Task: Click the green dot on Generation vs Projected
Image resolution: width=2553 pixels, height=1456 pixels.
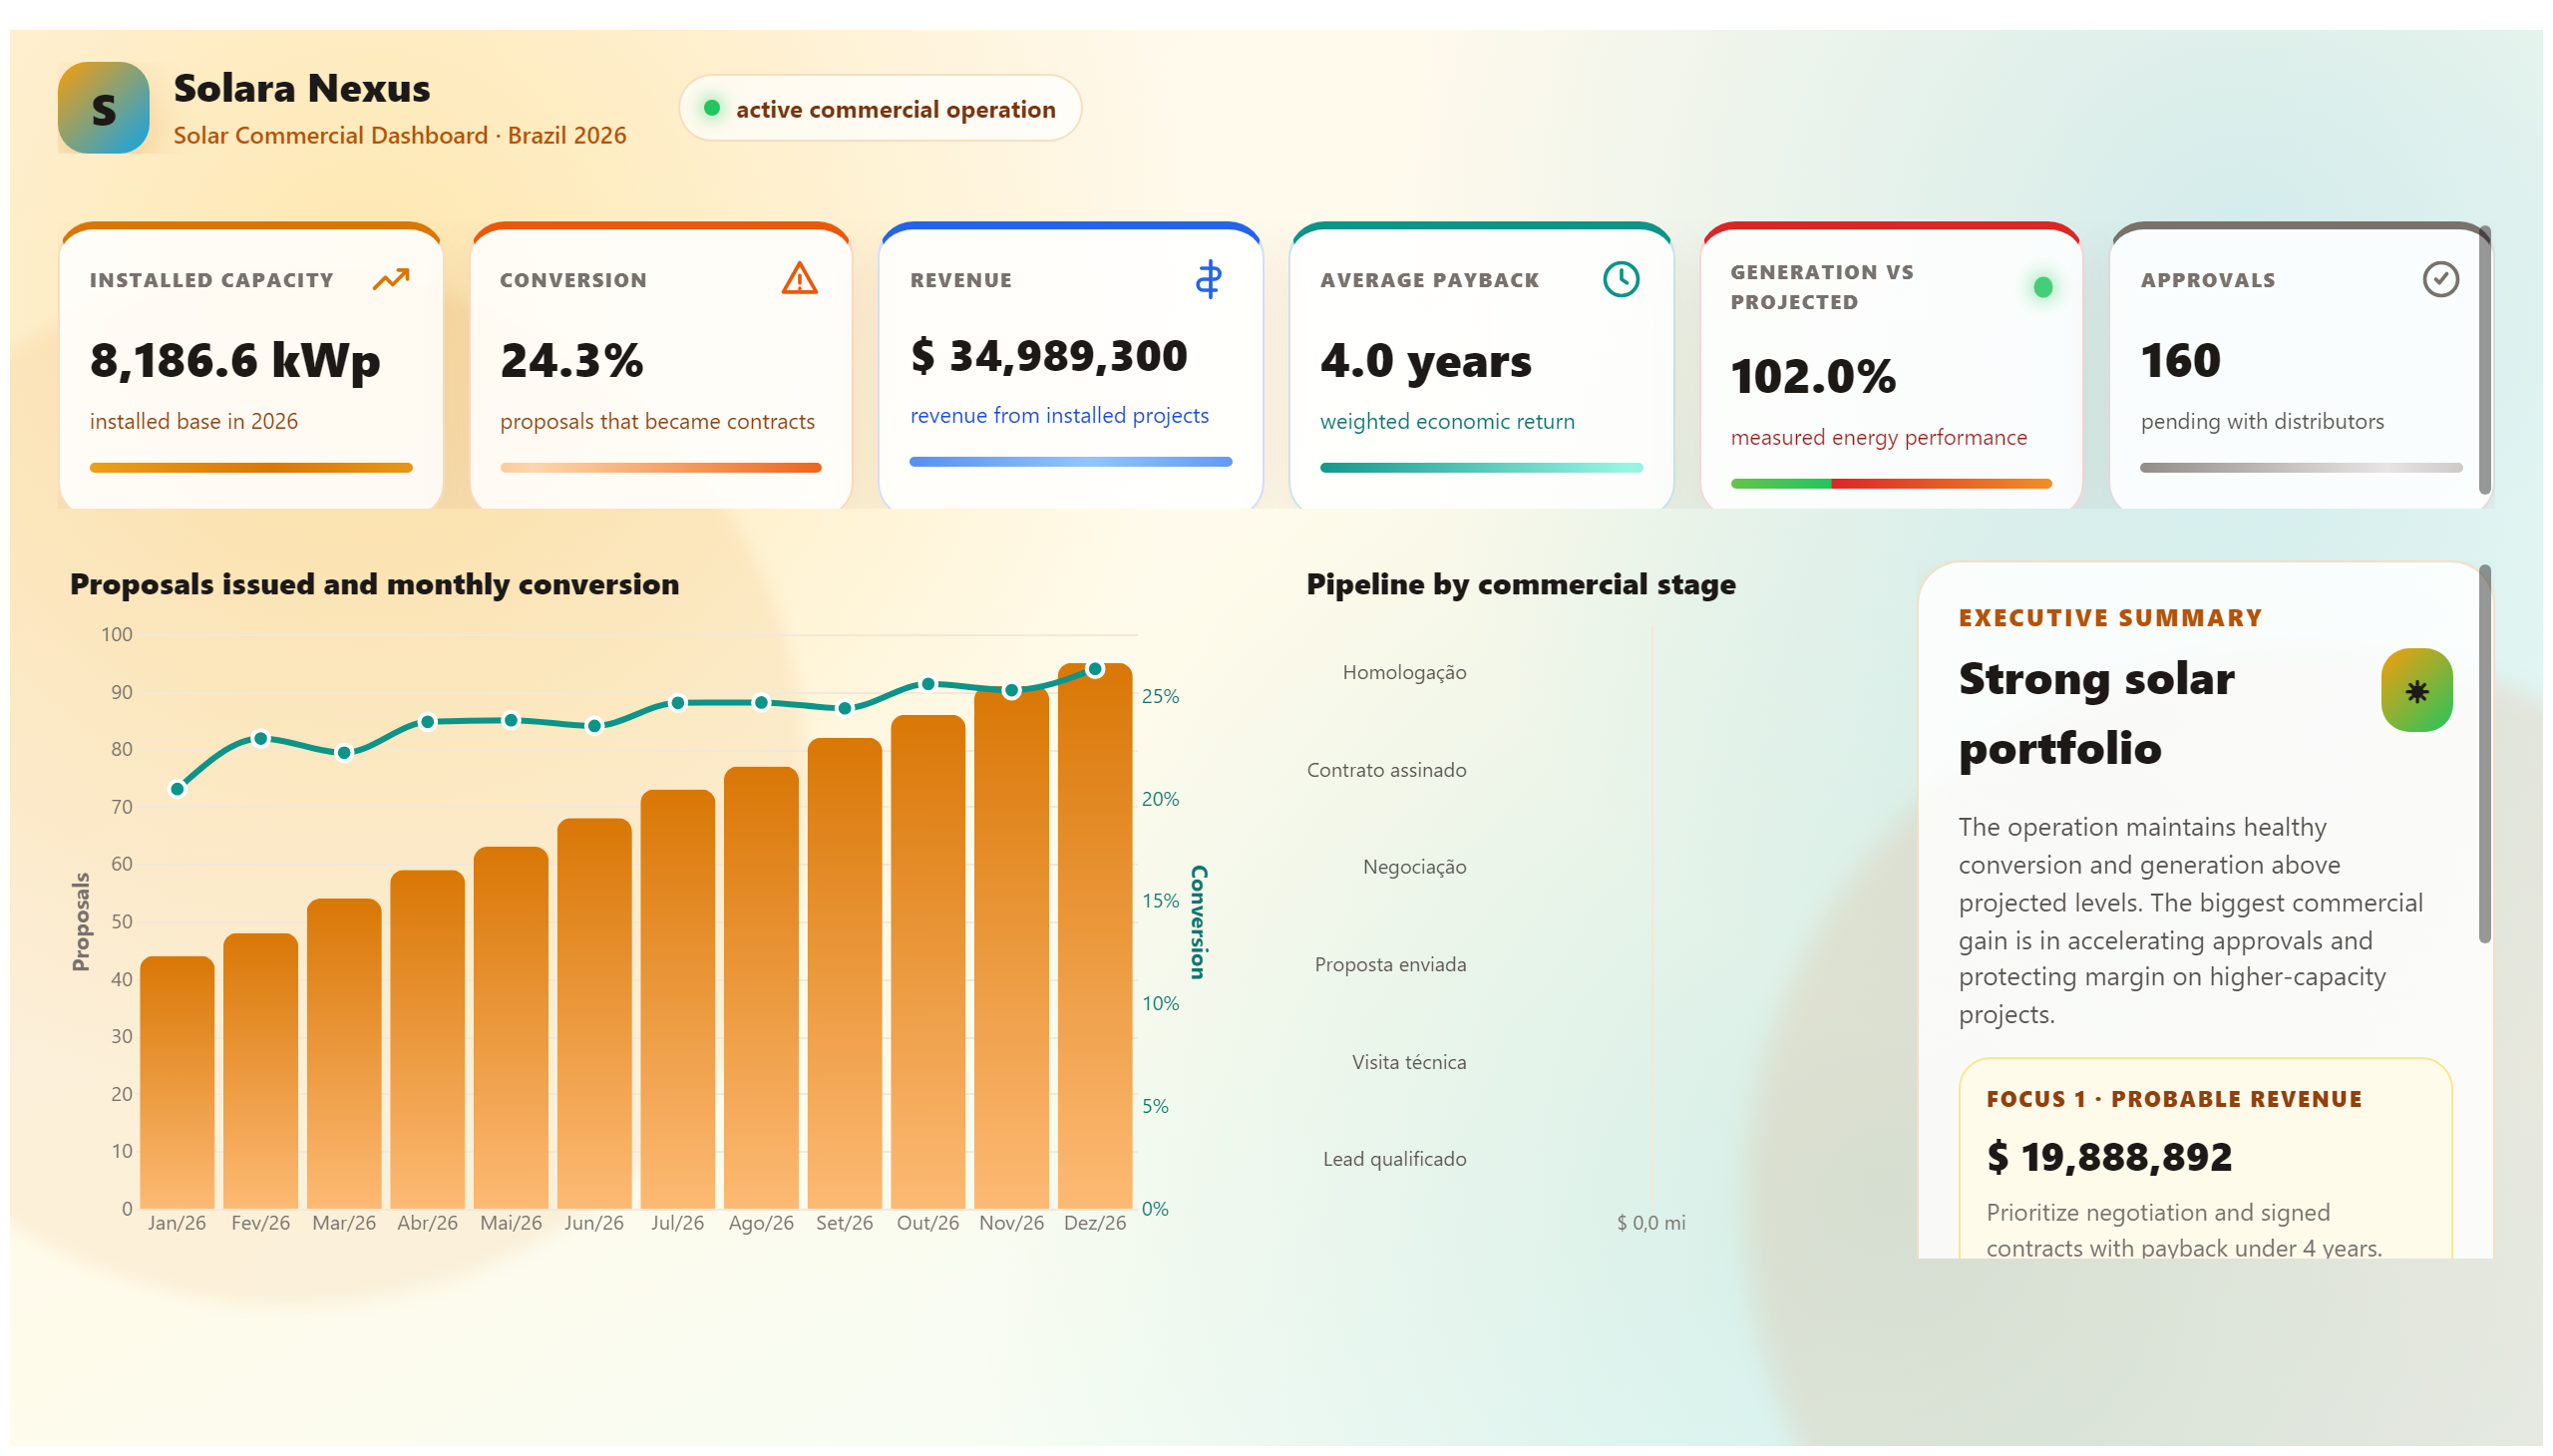Action: 2042,287
